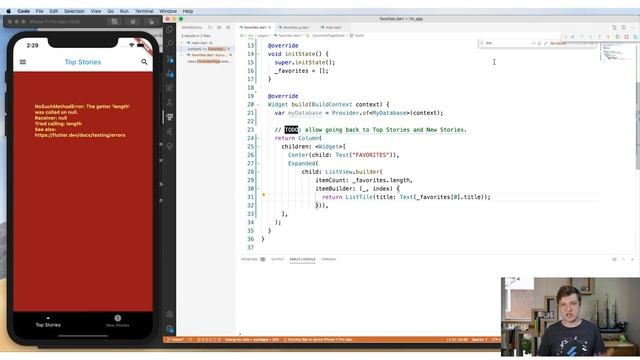Open the PROBLEMS panel tab
This screenshot has height=360, width=640.
point(253,259)
